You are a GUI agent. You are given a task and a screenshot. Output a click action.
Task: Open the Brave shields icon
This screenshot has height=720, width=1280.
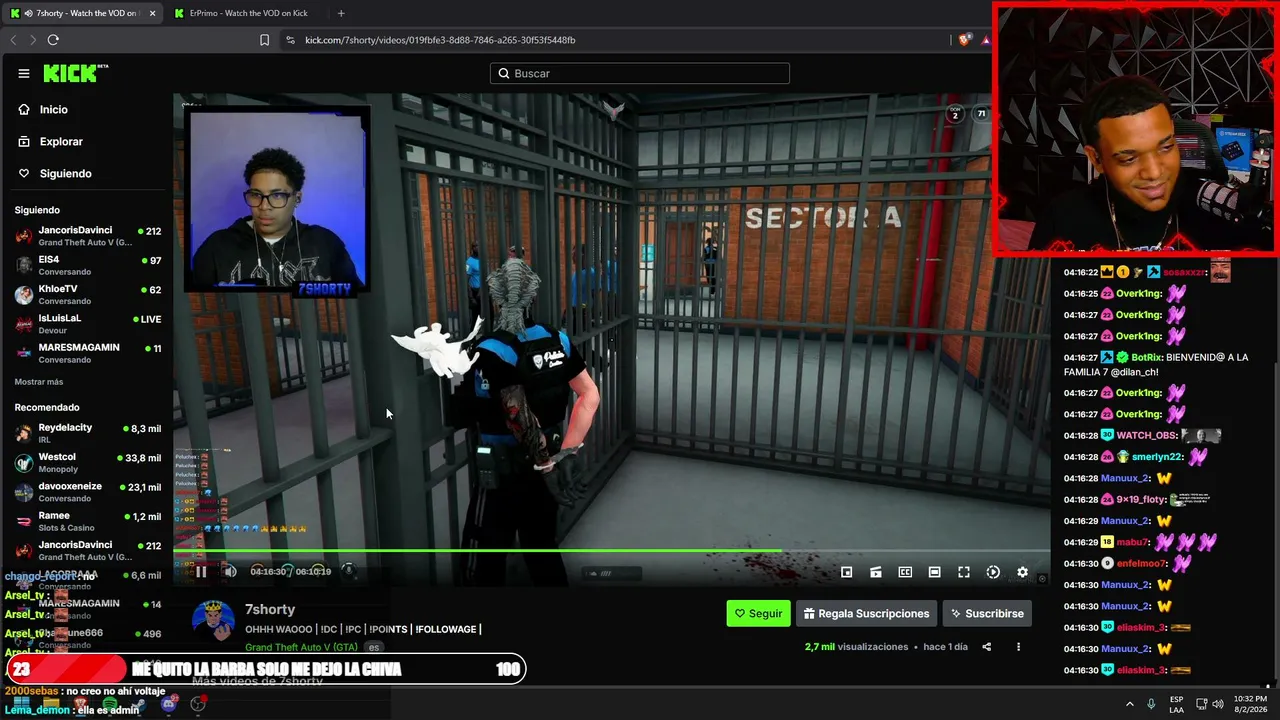[x=964, y=40]
